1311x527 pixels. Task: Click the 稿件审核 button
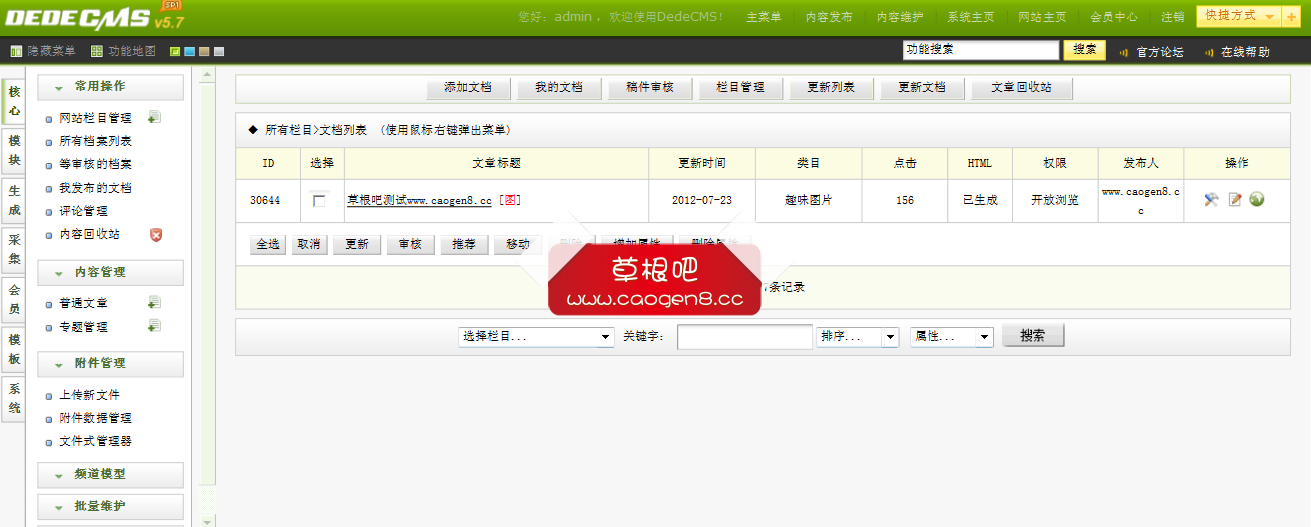[x=649, y=88]
